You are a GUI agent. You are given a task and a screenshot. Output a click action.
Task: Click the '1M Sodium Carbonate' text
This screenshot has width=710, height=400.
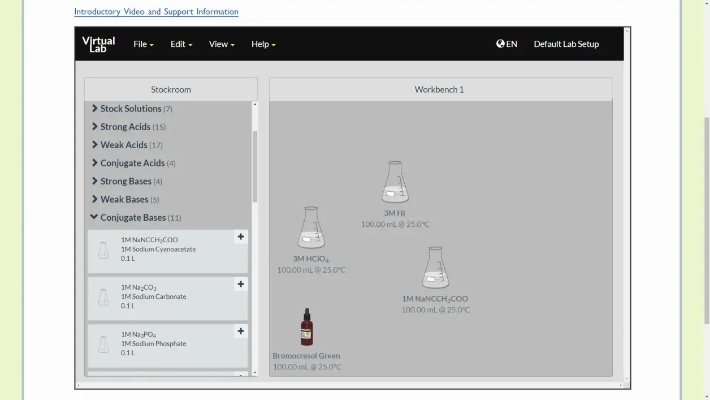pos(153,297)
